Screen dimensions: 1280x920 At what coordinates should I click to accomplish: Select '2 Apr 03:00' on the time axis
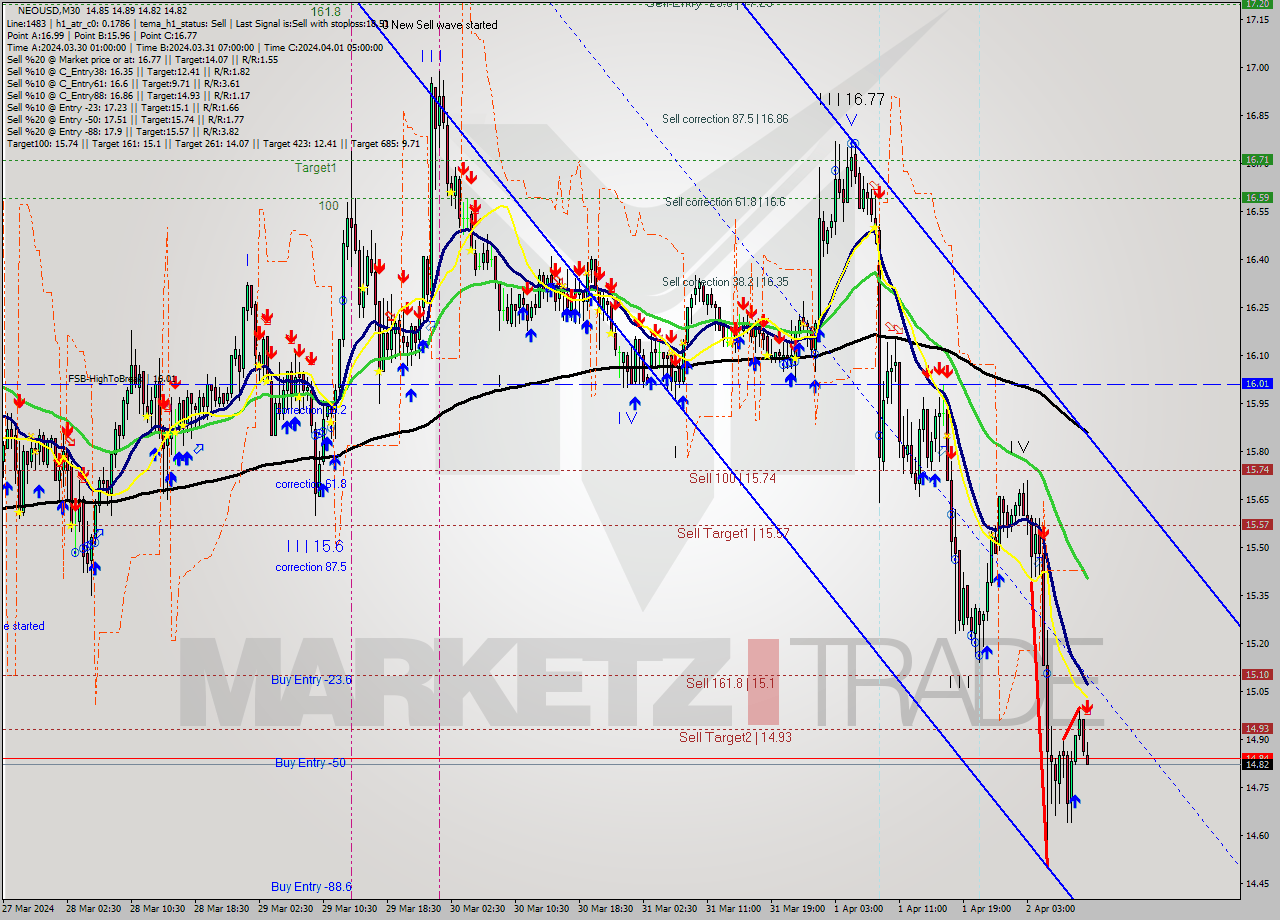coord(1053,909)
